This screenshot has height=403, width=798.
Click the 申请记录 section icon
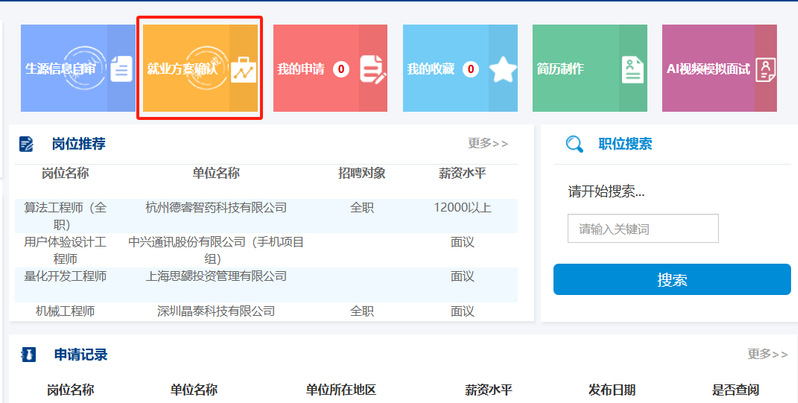[x=28, y=355]
